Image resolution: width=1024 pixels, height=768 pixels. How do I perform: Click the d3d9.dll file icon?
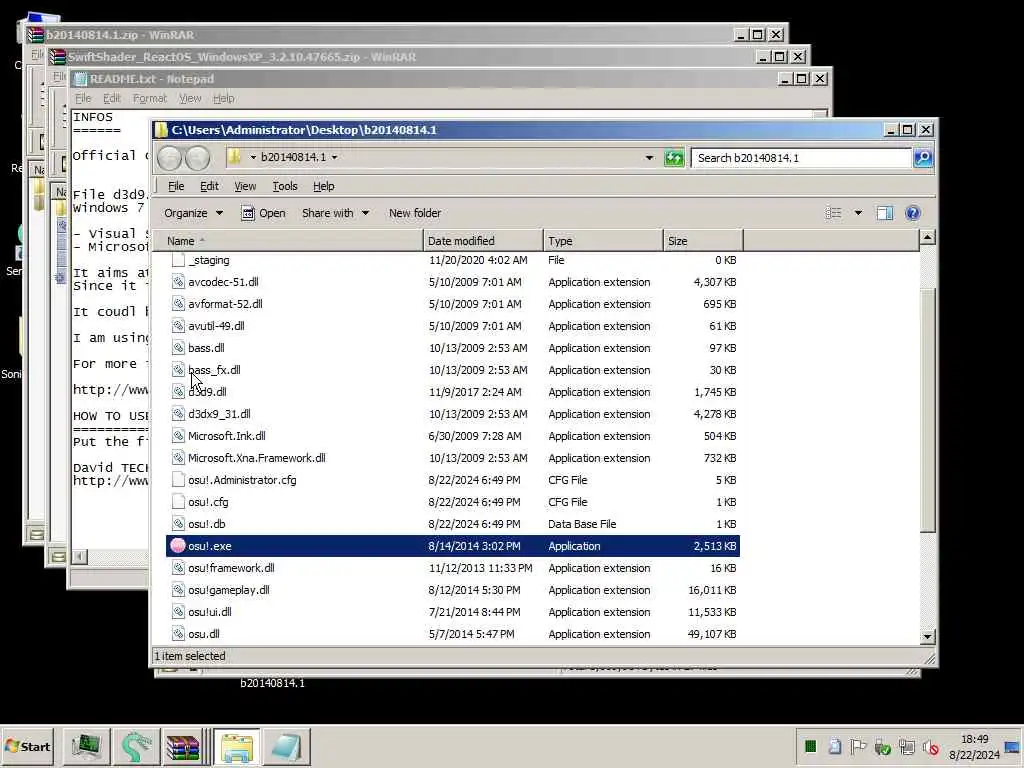(178, 391)
